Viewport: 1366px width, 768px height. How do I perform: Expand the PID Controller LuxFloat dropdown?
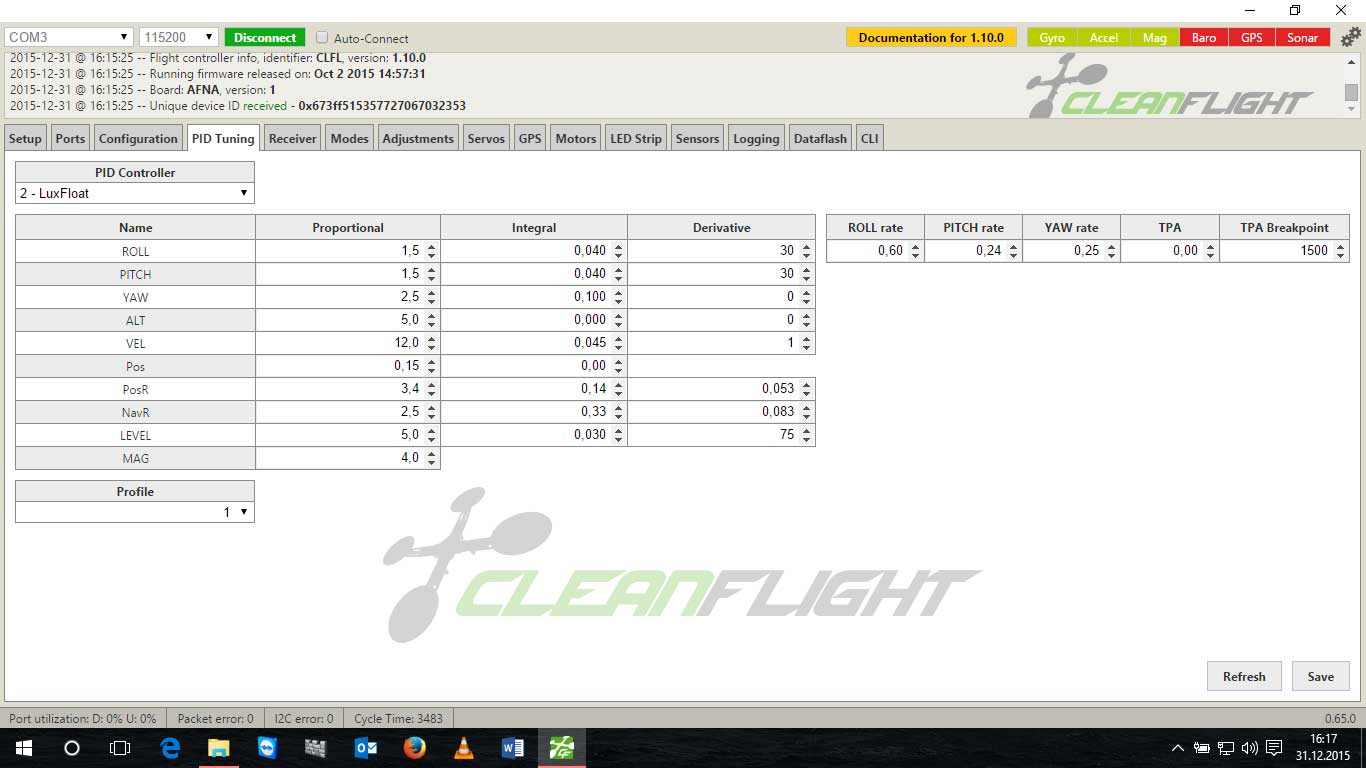click(134, 193)
